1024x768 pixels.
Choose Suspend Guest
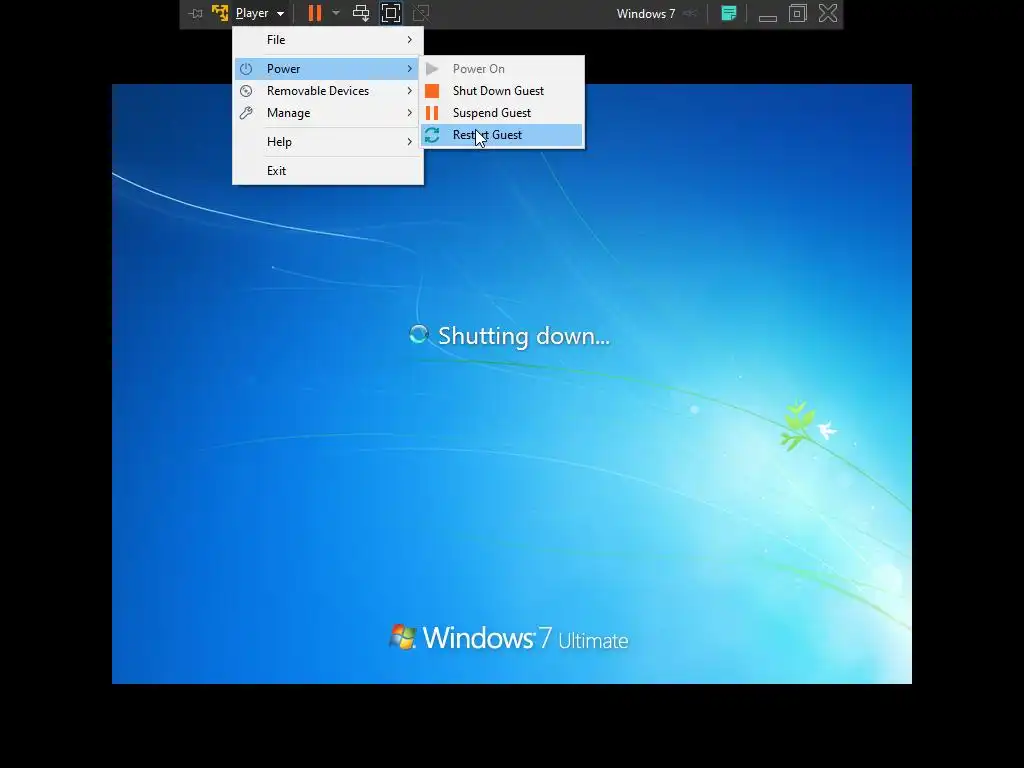coord(502,113)
